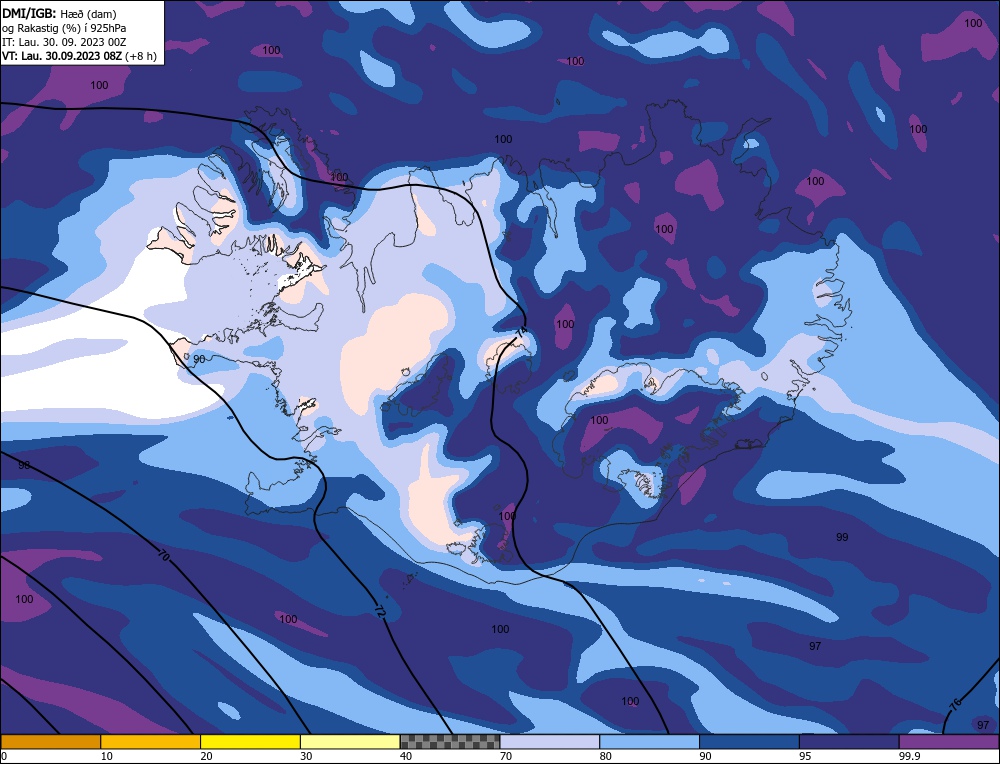Click the "70" height contour label
This screenshot has height=764, width=1000.
(x=163, y=555)
